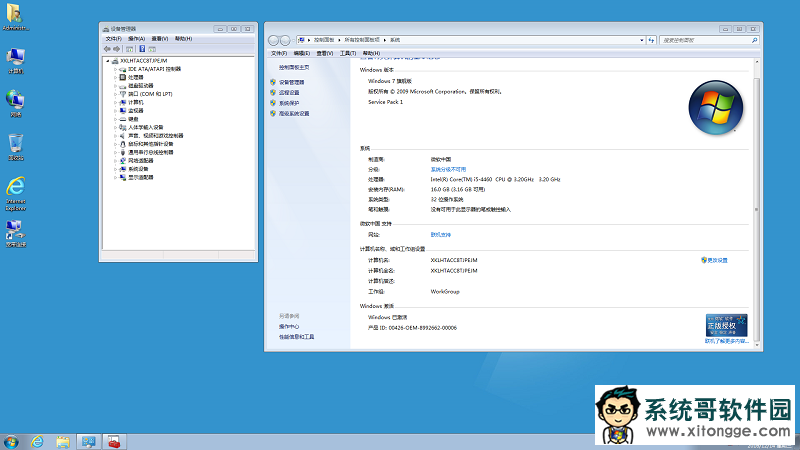
Task: Select the 系统设备 system devices icon
Action: [122, 169]
